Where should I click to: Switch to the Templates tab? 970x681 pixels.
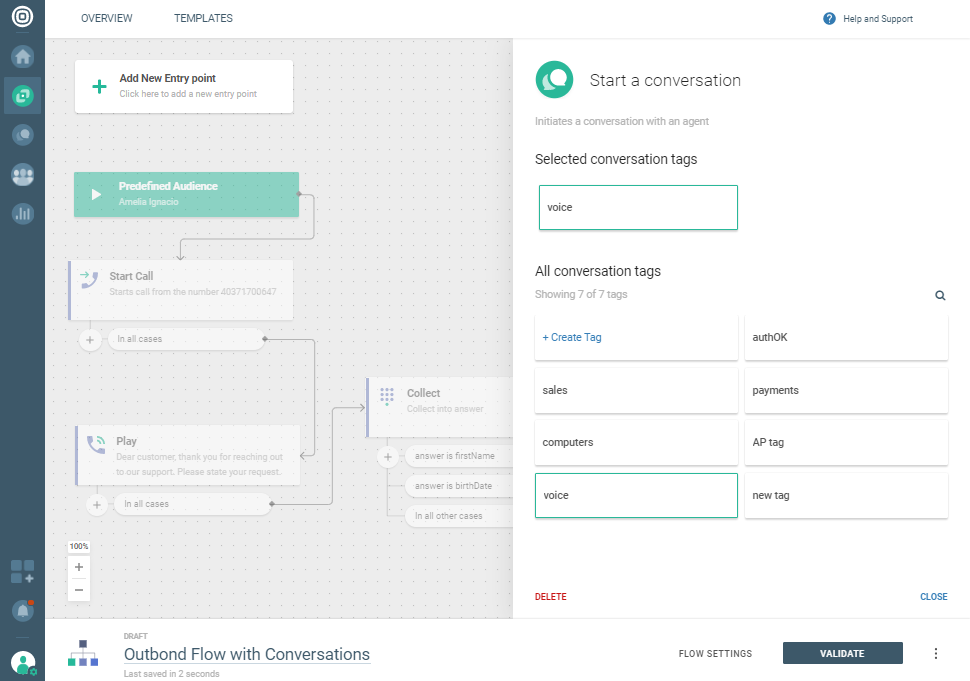tap(203, 19)
